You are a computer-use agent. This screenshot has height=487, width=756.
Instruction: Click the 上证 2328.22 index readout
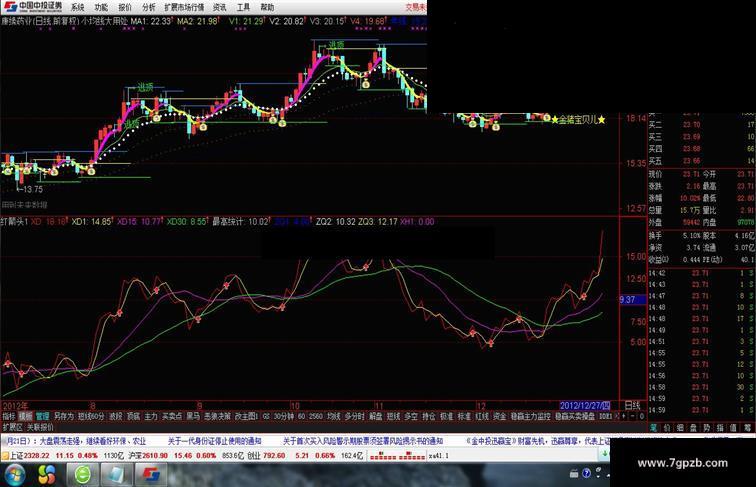click(29, 455)
